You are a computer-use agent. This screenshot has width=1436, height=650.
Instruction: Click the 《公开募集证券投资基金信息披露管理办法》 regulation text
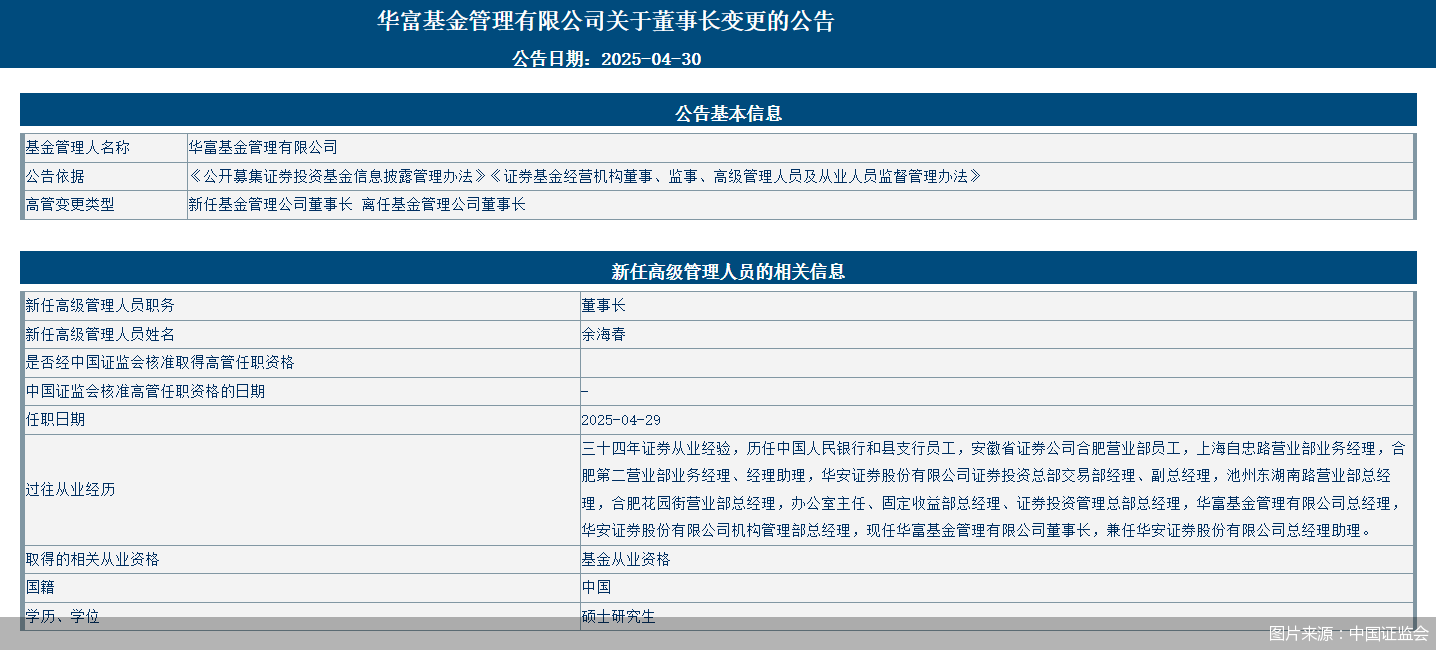[337, 176]
